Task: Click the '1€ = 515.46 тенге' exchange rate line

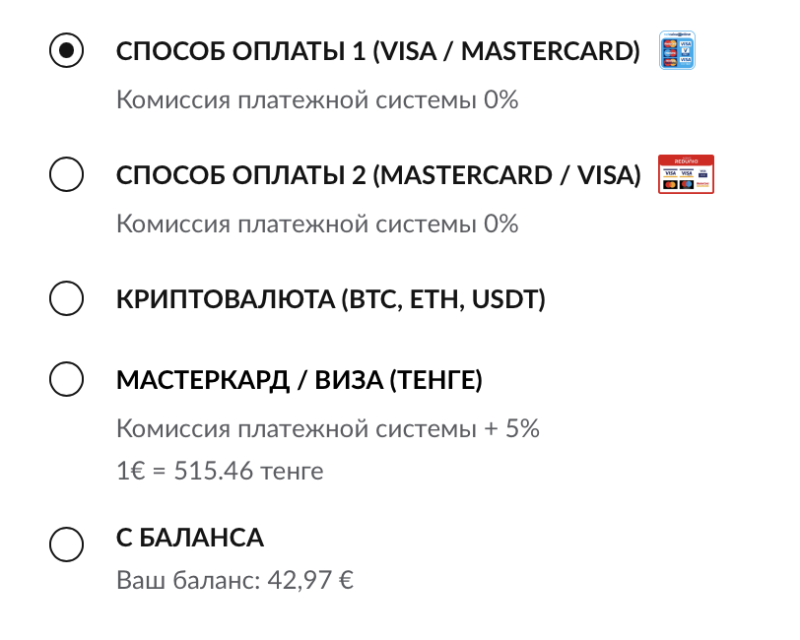Action: pos(220,470)
